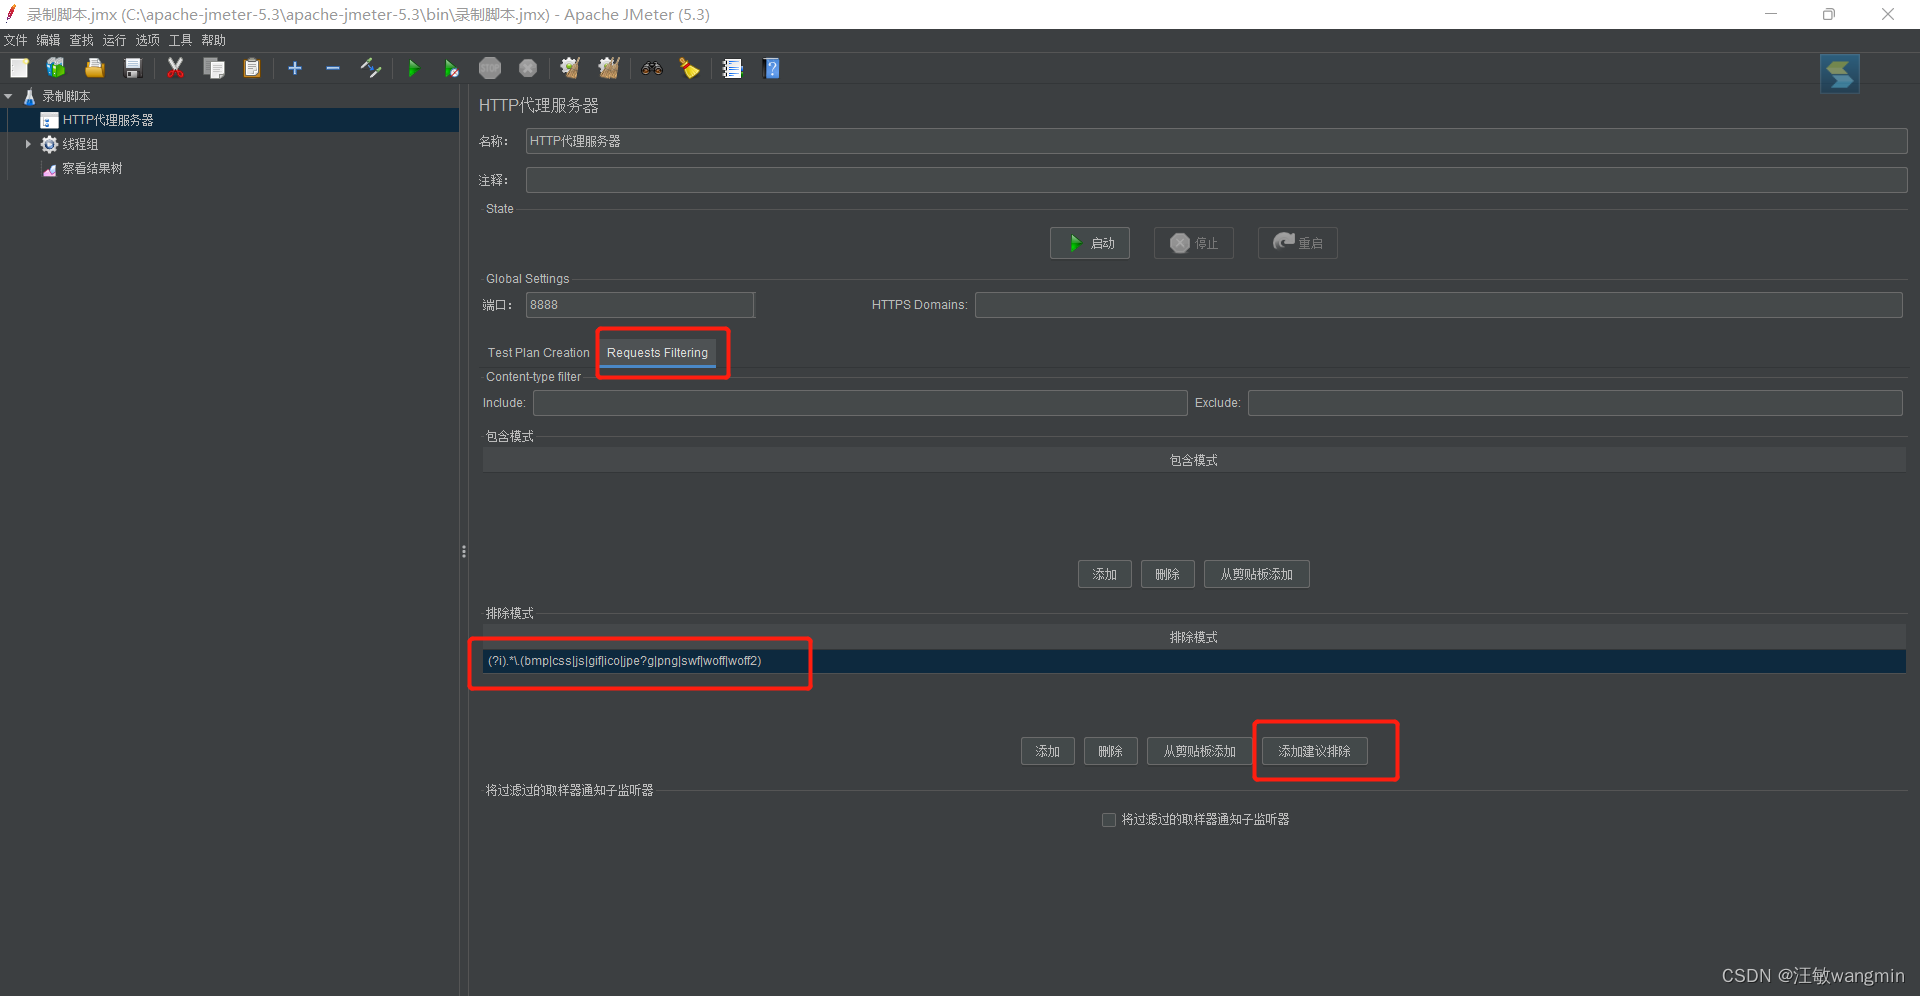Image resolution: width=1920 pixels, height=996 pixels.
Task: Select the 录制脚本 test plan node
Action: 66,96
